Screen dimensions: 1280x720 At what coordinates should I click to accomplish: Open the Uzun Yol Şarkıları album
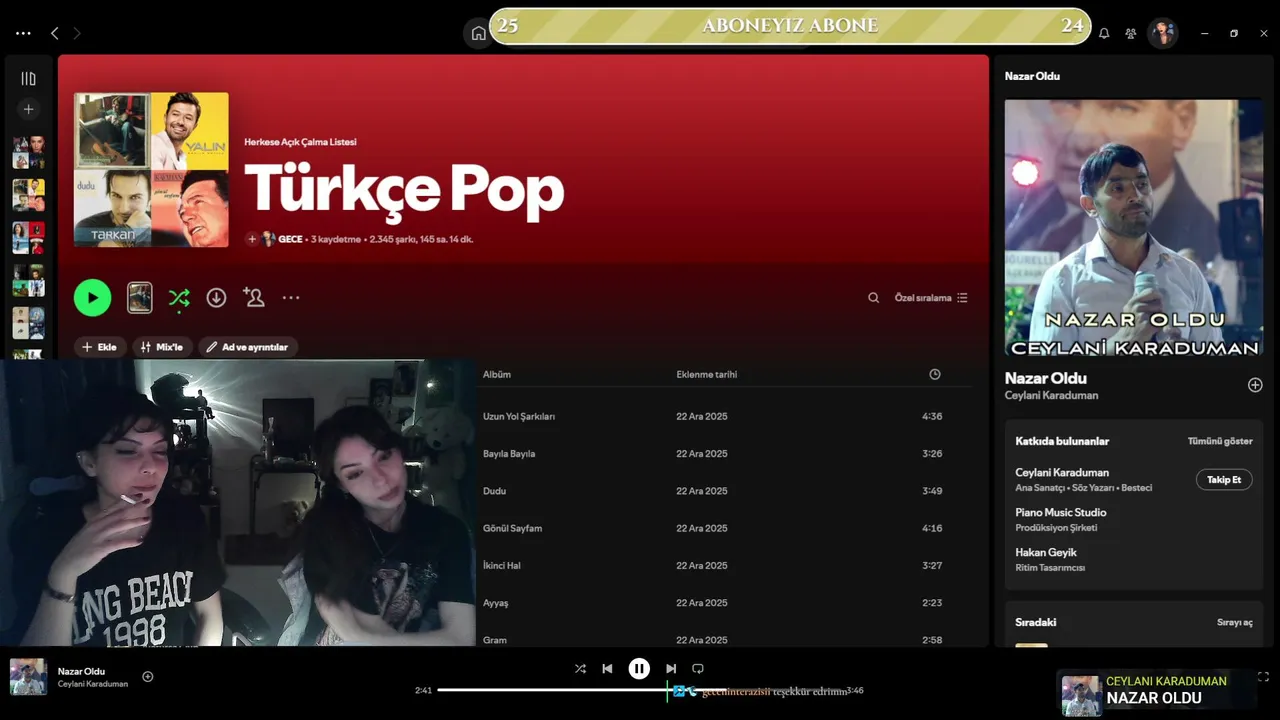pyautogui.click(x=518, y=416)
